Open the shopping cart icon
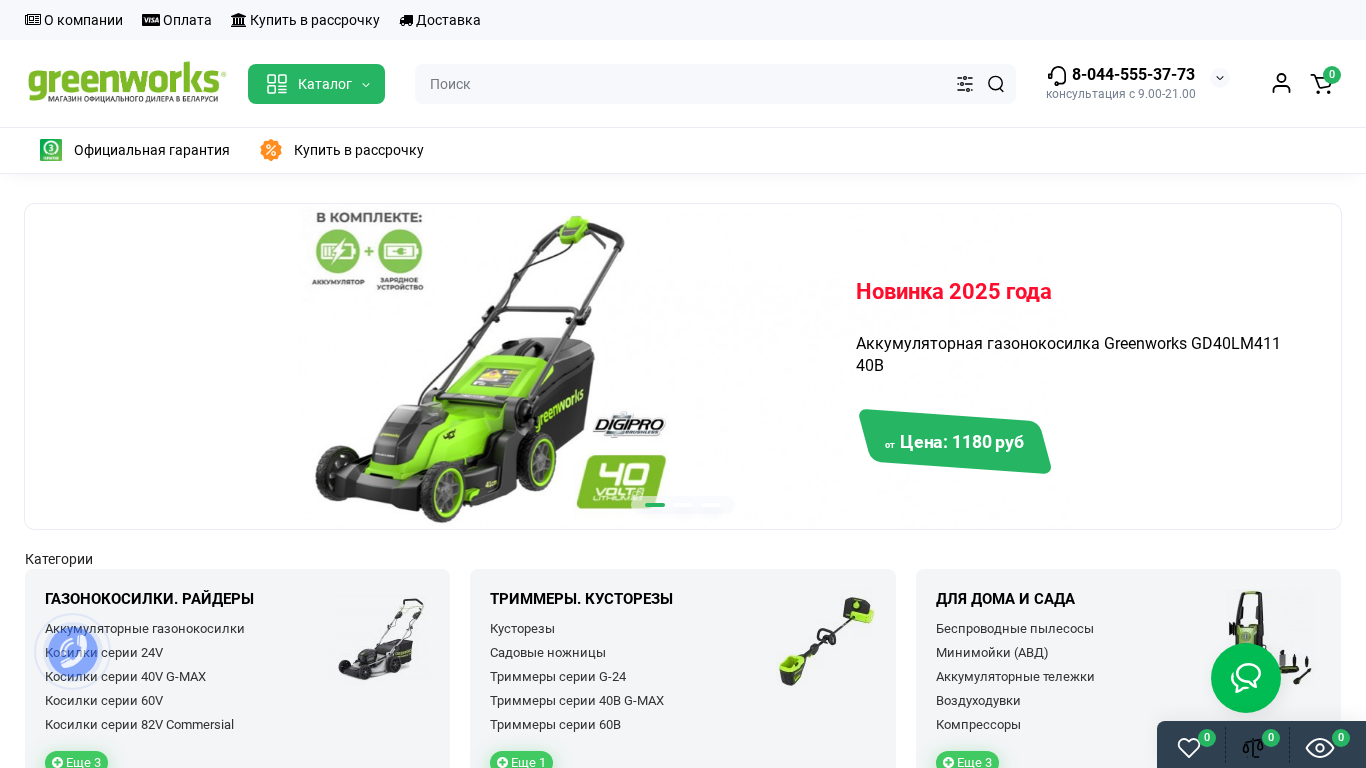This screenshot has height=768, width=1366. (1322, 84)
